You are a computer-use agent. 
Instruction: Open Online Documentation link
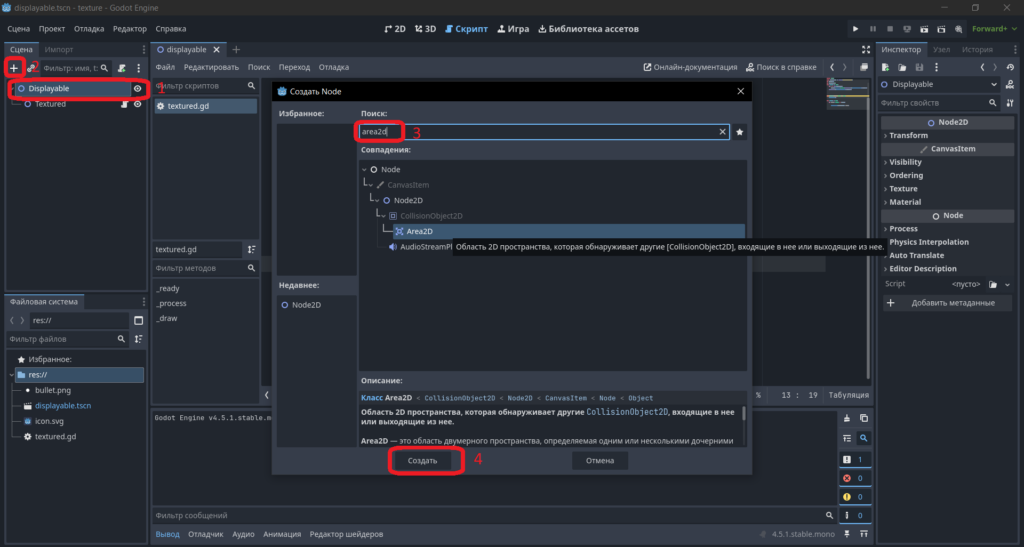tap(690, 67)
